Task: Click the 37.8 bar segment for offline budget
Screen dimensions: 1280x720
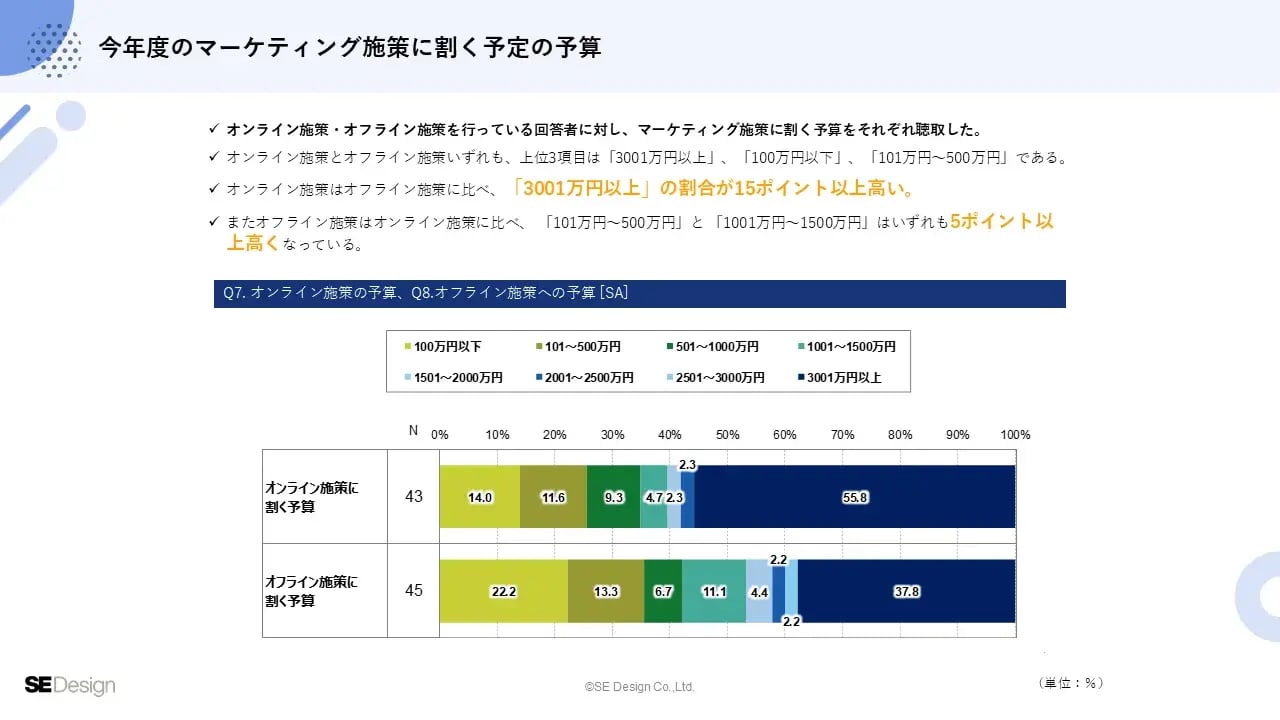Action: 907,591
